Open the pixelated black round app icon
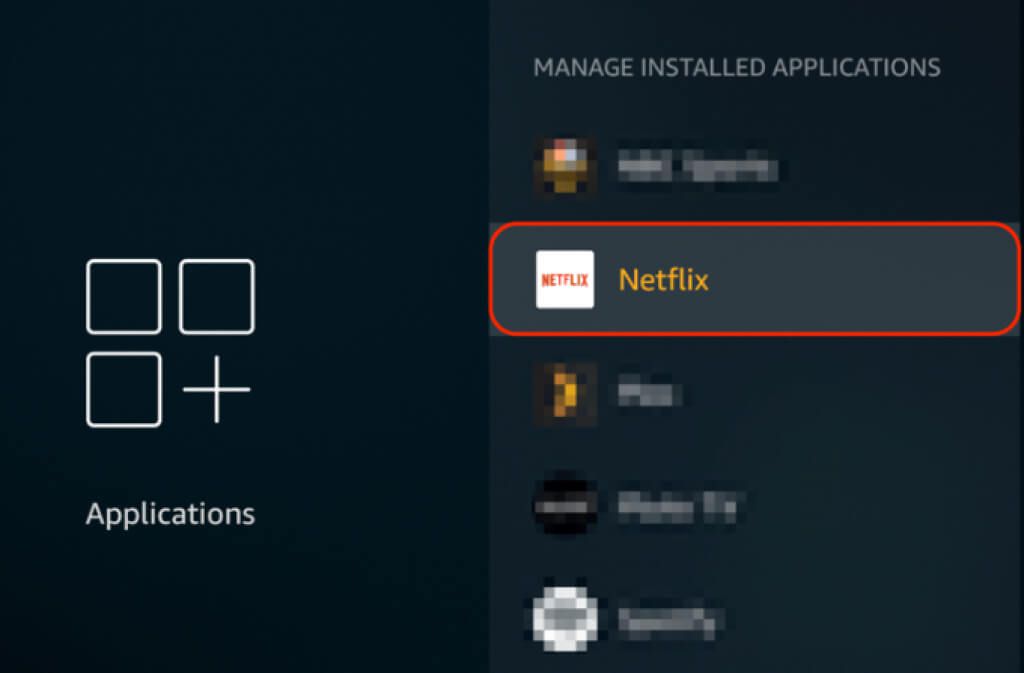This screenshot has width=1024, height=673. tap(565, 507)
